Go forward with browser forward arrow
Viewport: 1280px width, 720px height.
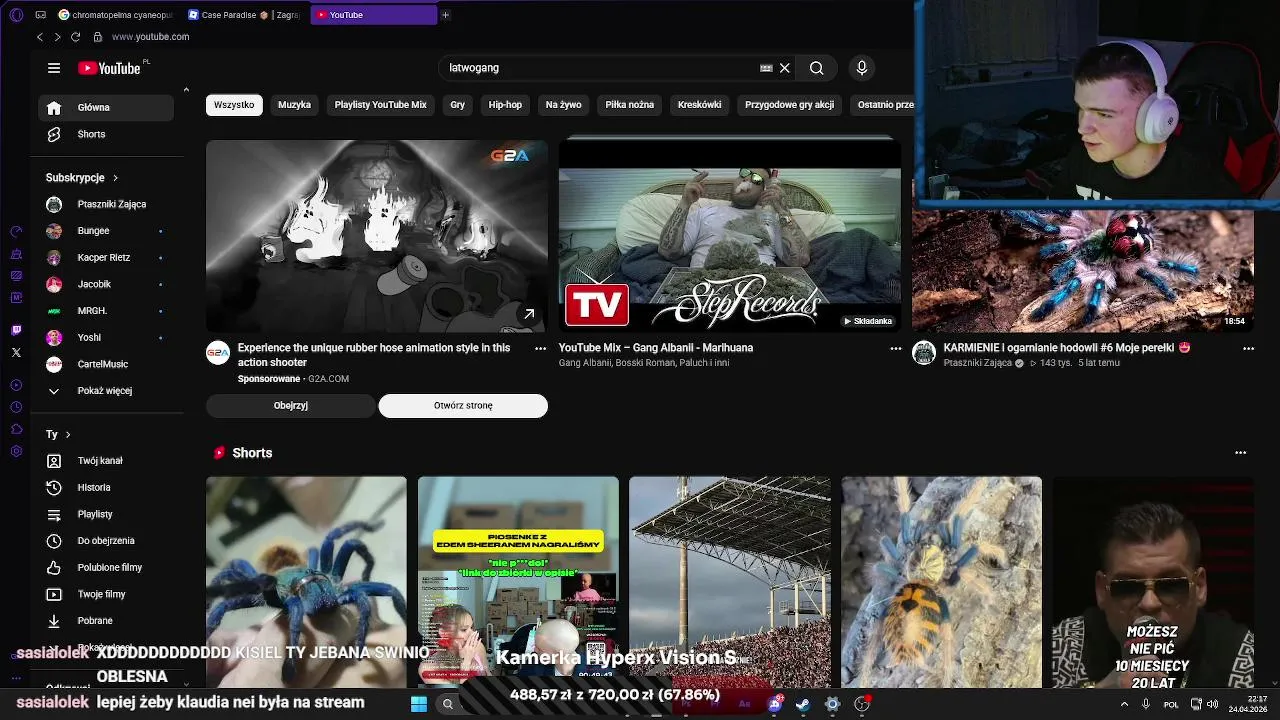click(x=57, y=37)
